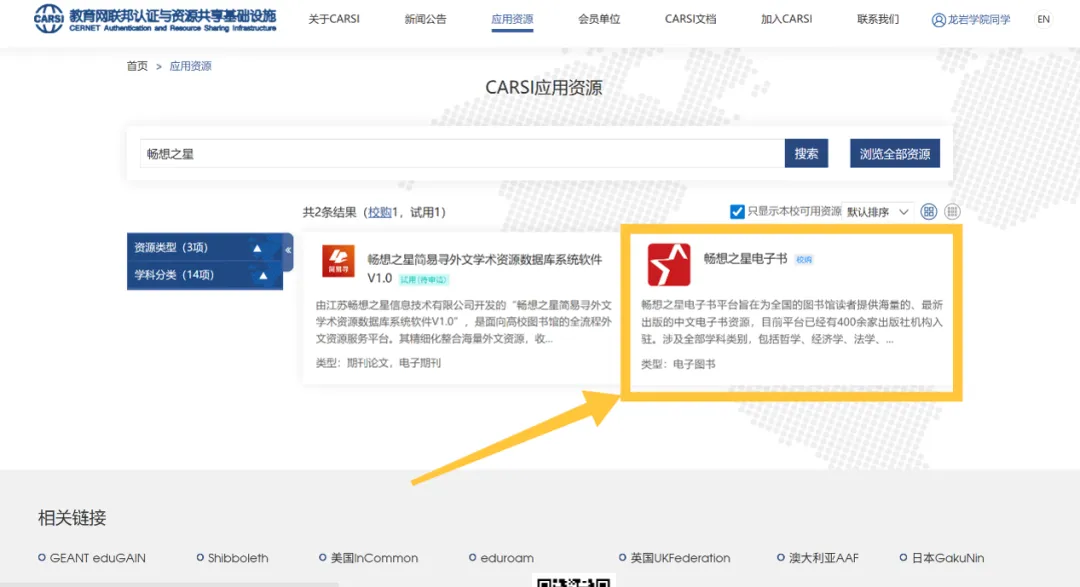Select the 应用资源 navigation tab
The width and height of the screenshot is (1080, 587).
tap(512, 19)
